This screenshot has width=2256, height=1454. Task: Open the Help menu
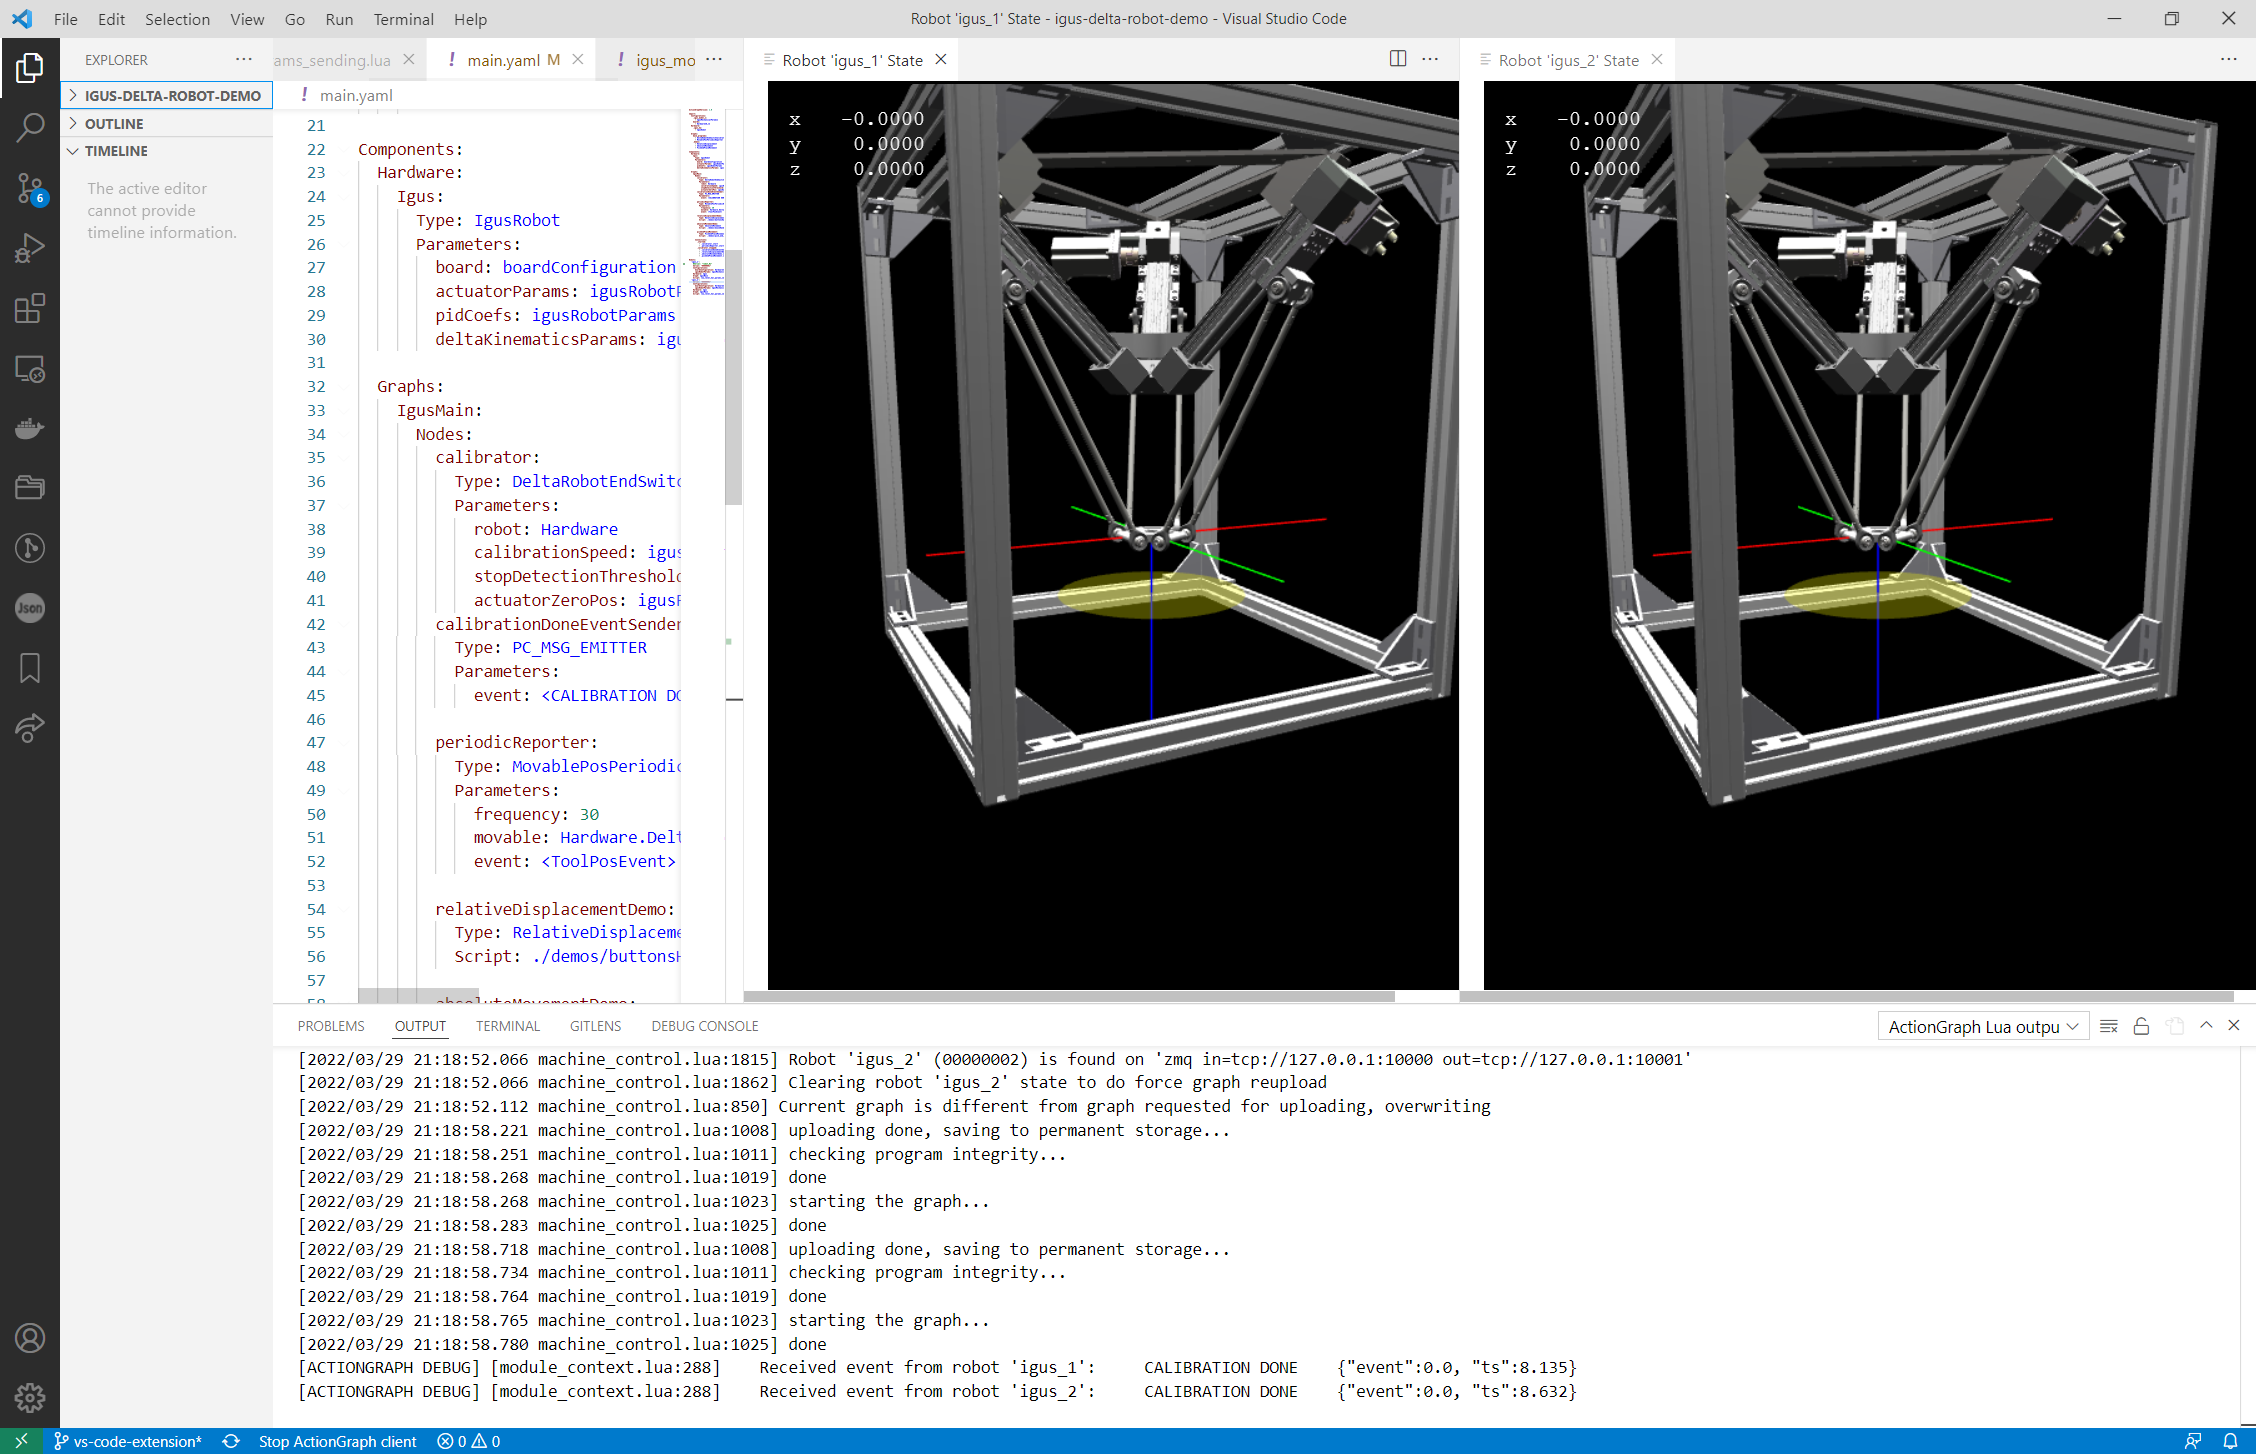(470, 19)
